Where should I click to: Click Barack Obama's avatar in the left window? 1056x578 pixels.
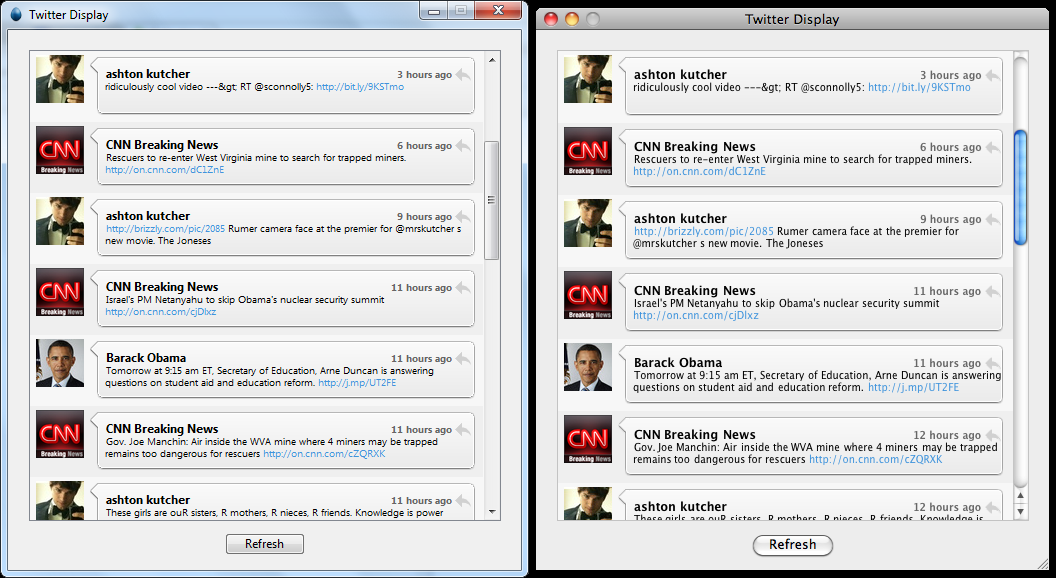click(60, 363)
